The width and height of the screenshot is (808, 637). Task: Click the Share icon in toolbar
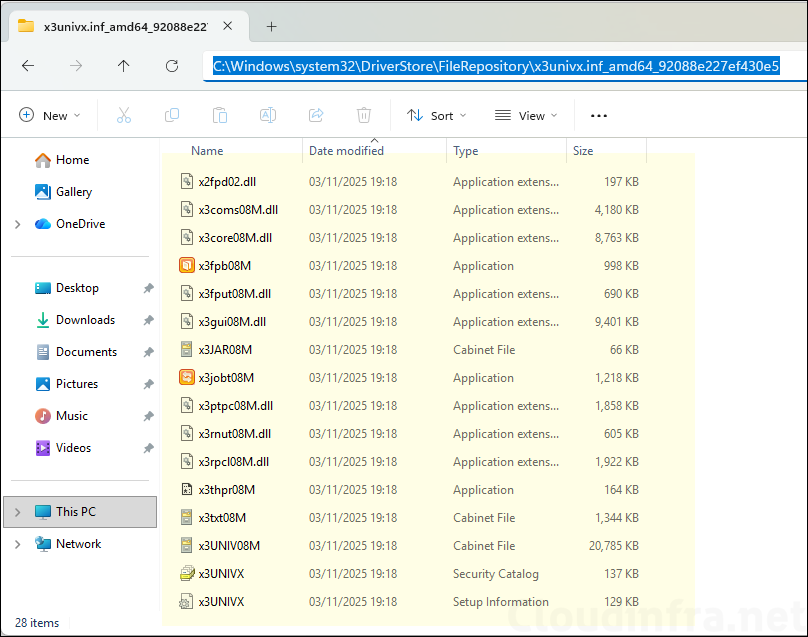coord(316,115)
